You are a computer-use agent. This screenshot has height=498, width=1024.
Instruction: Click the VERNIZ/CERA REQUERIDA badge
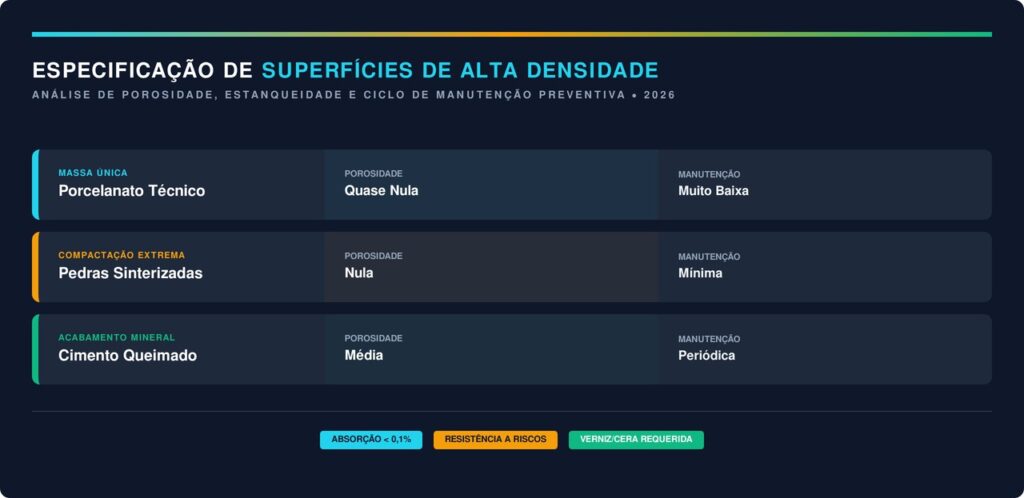point(636,440)
